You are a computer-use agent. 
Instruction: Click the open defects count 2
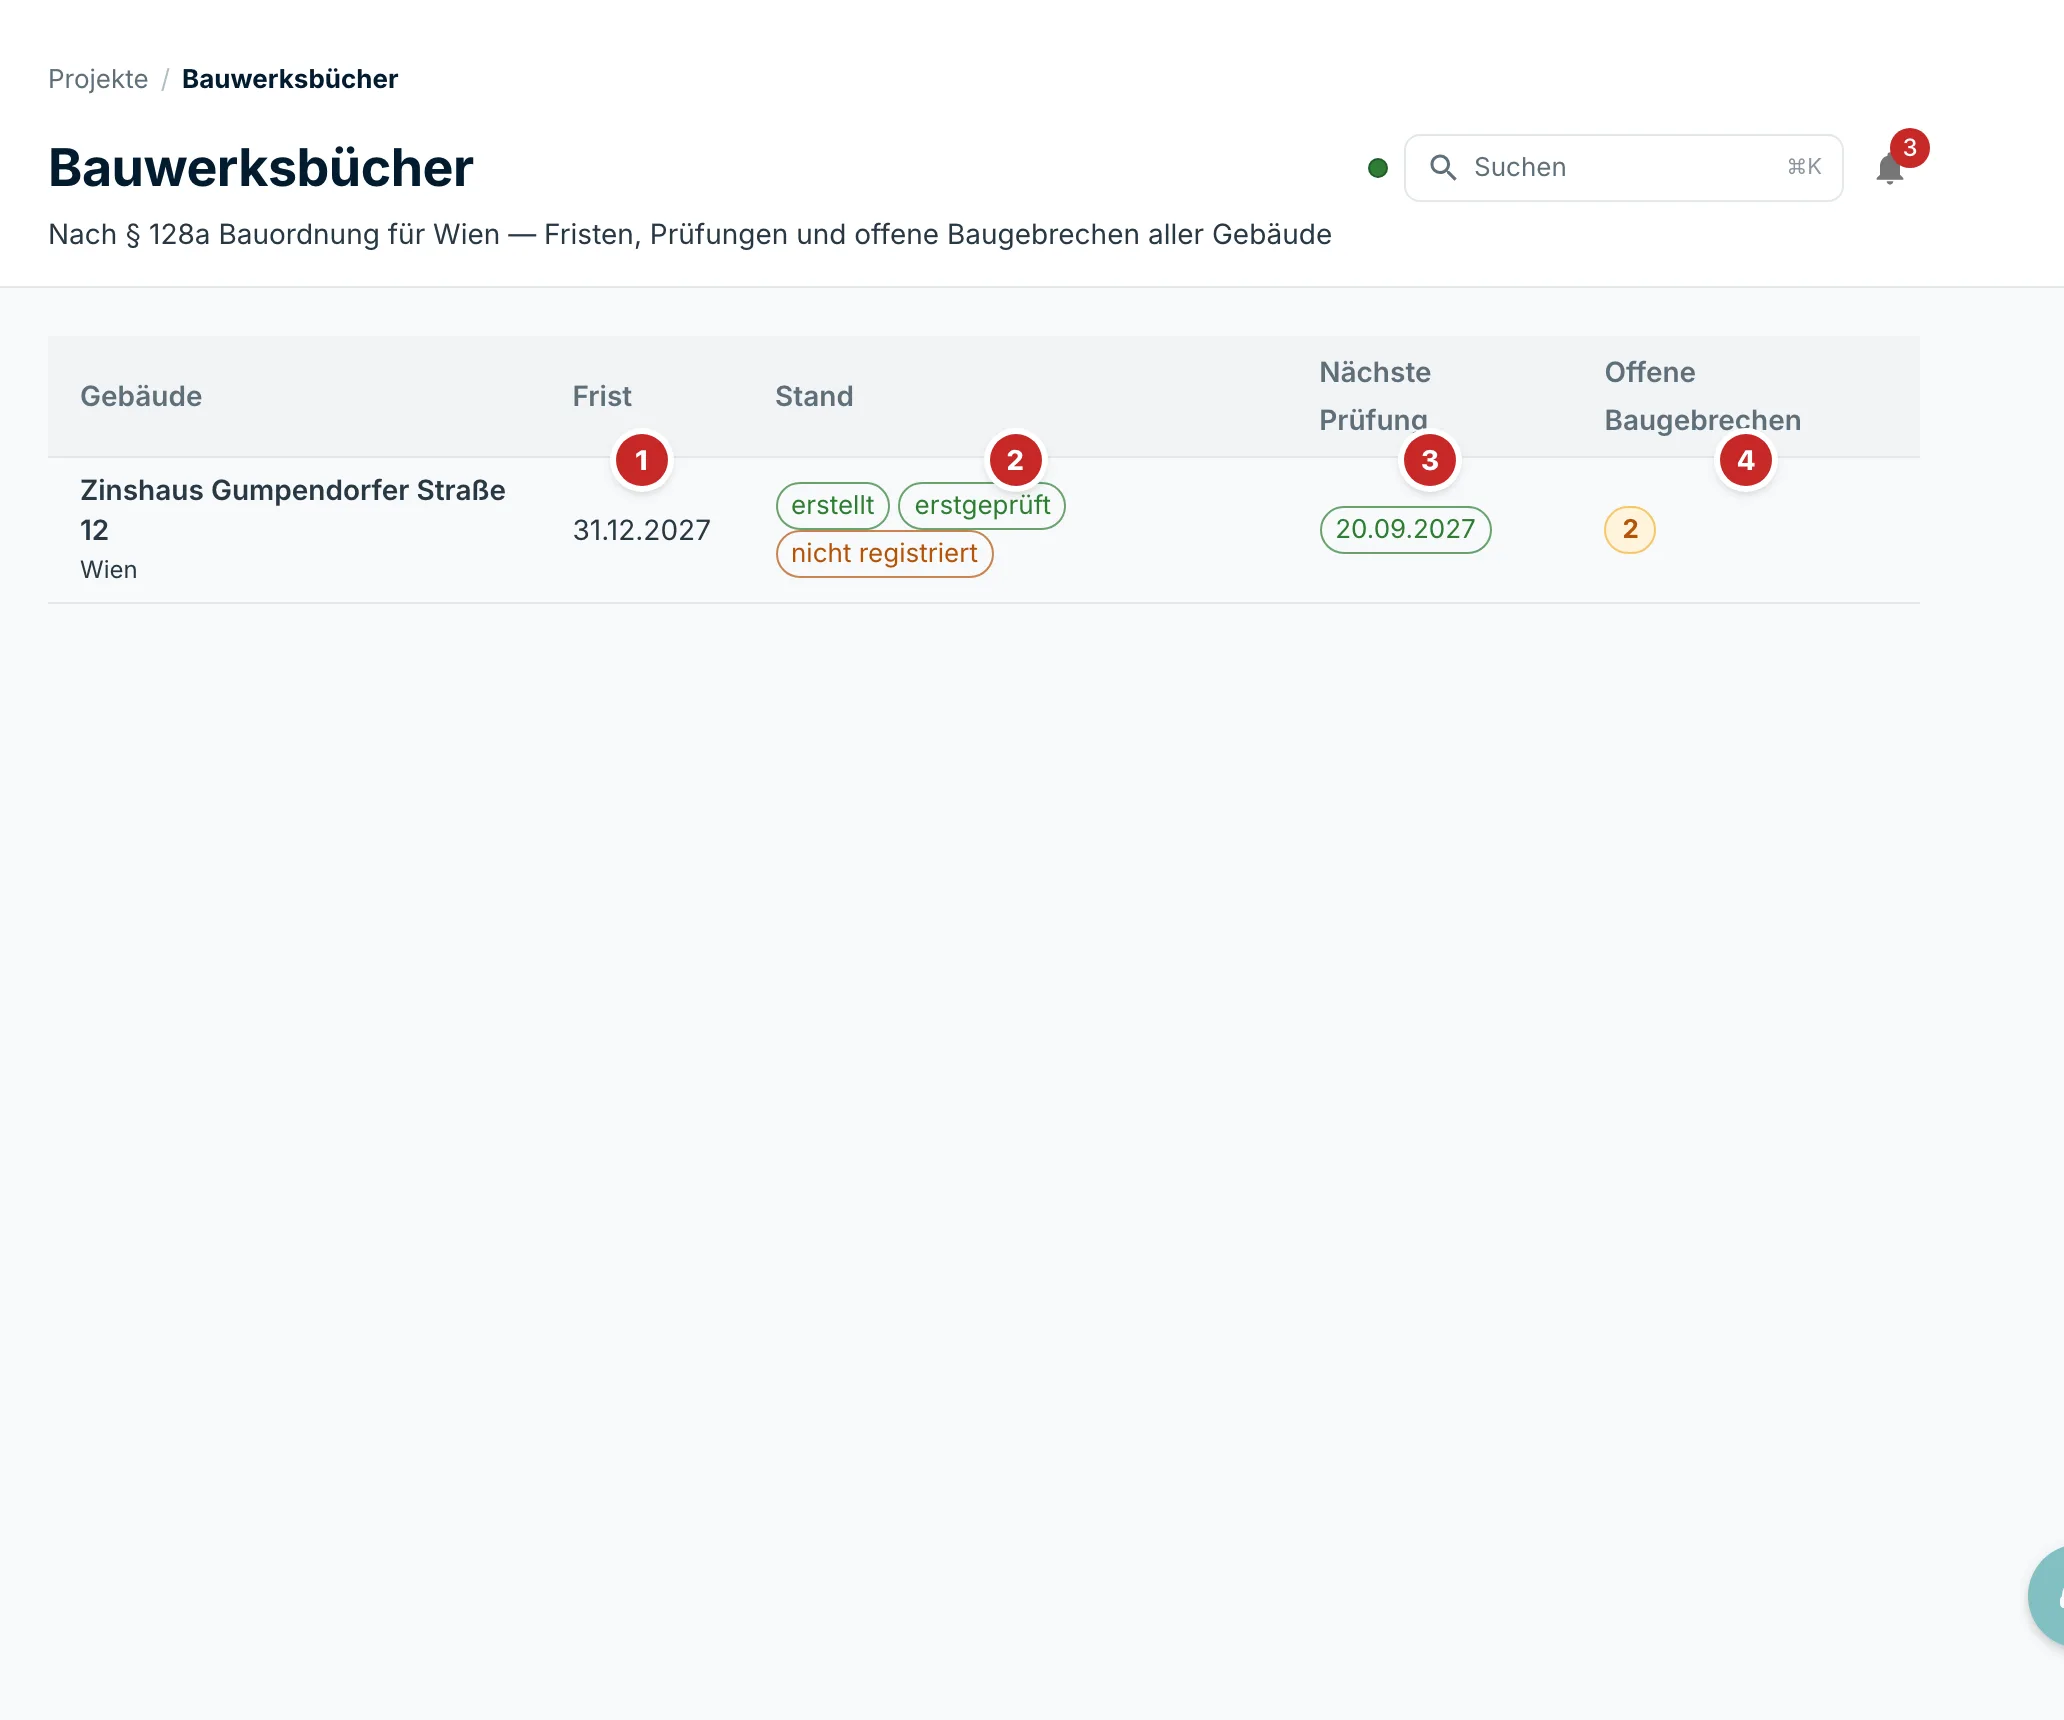[x=1630, y=529]
